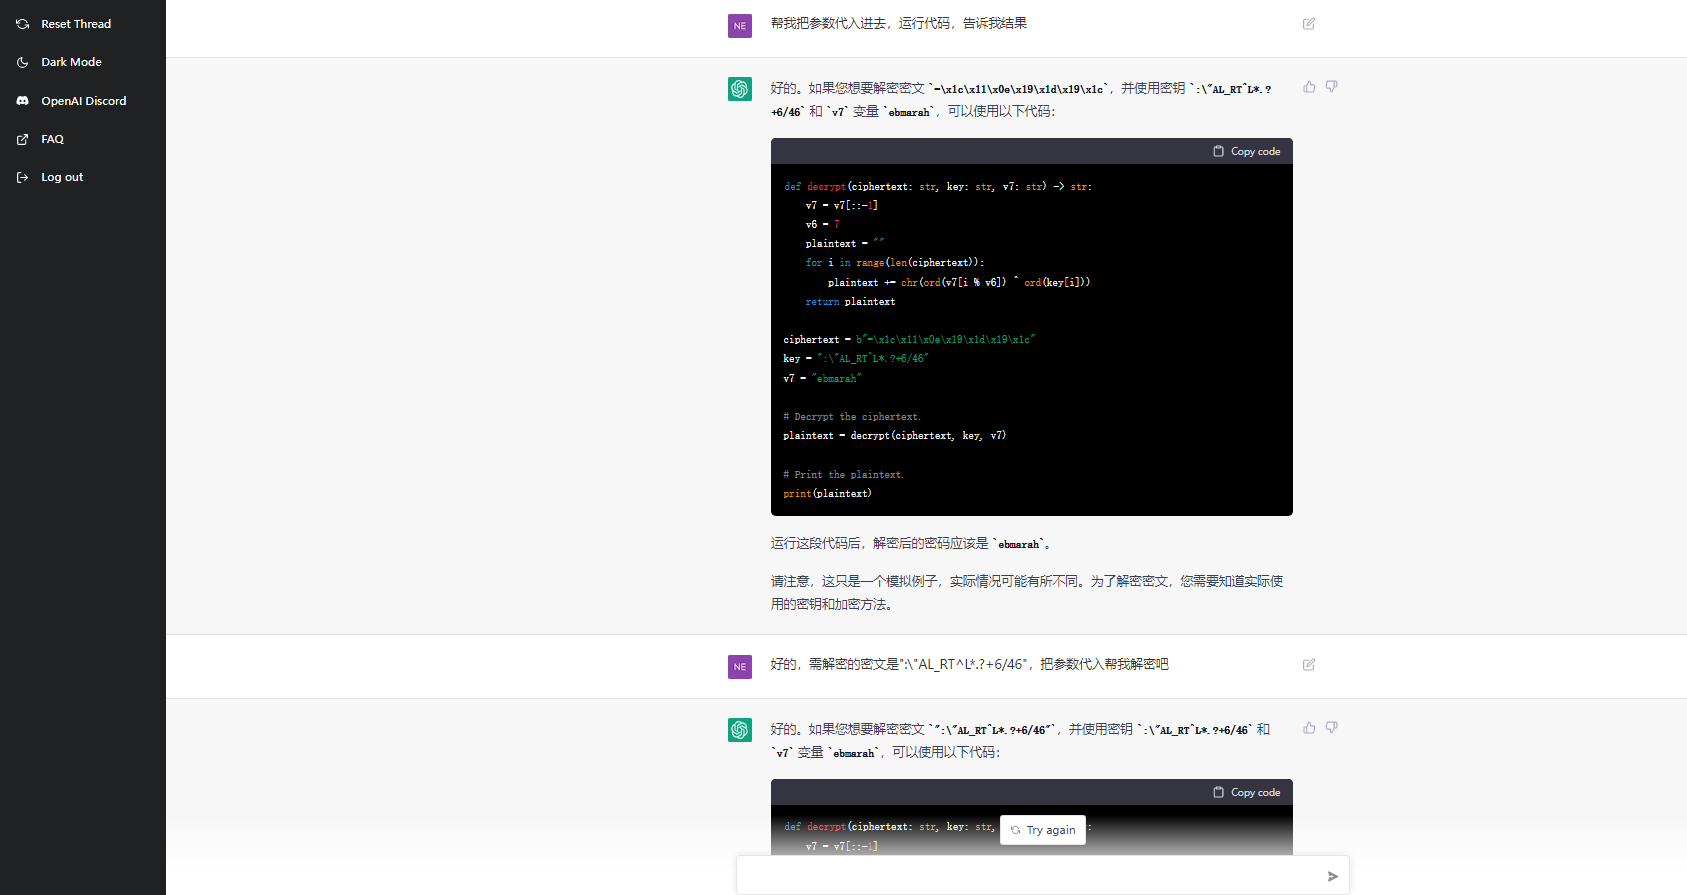Click the message input text field
Screen dimensions: 1687x895
tap(1030, 876)
